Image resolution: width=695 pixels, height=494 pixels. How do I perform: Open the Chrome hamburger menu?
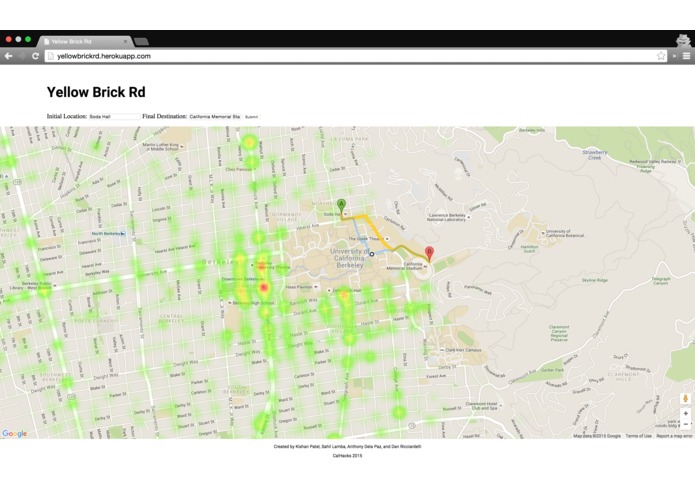[x=686, y=56]
